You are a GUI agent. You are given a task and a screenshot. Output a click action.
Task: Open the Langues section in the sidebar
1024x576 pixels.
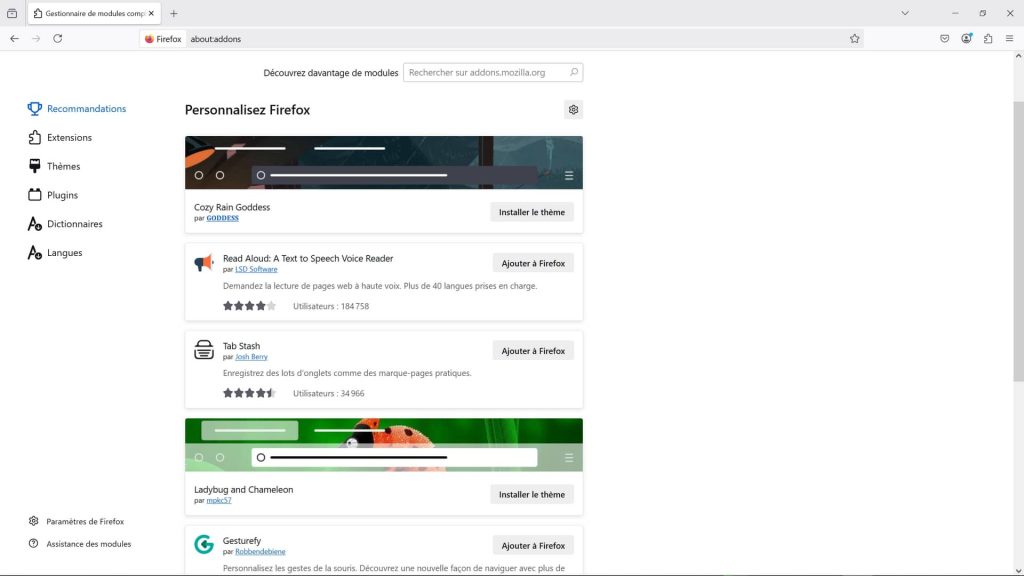pos(62,252)
